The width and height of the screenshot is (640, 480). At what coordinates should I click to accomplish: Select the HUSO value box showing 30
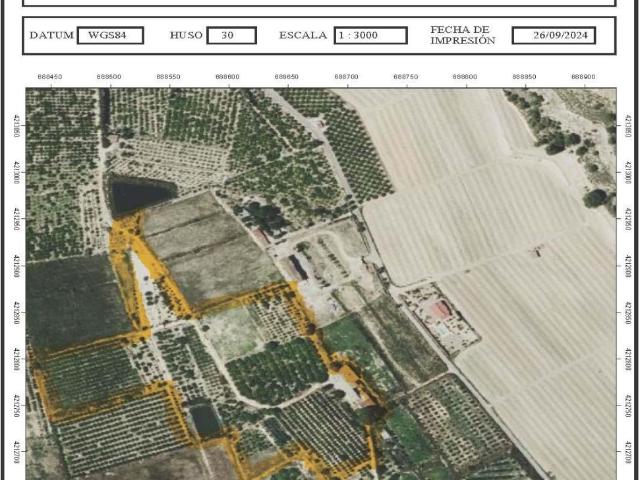tap(231, 36)
